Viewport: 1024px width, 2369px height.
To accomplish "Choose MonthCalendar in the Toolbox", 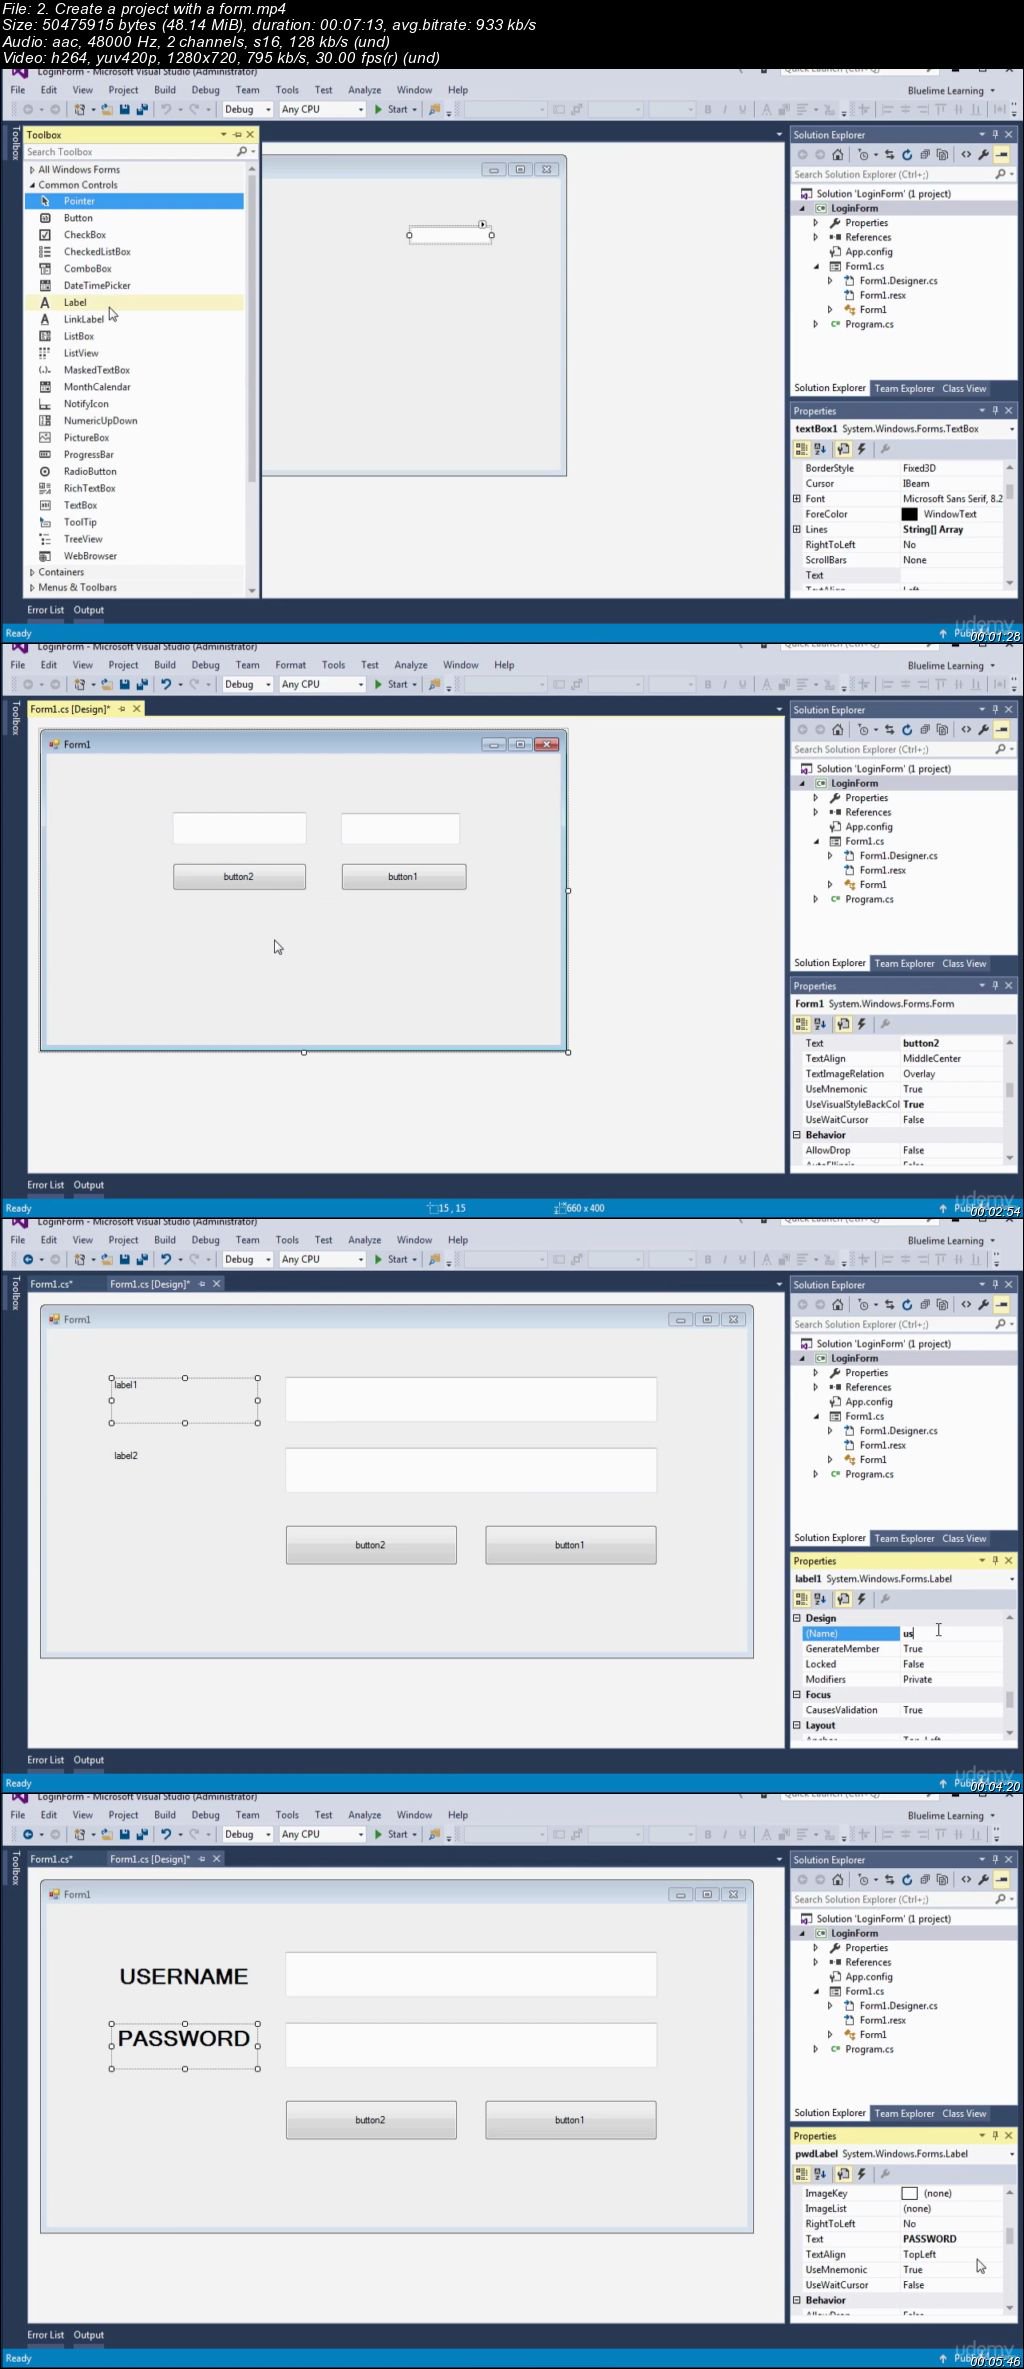I will (135, 387).
